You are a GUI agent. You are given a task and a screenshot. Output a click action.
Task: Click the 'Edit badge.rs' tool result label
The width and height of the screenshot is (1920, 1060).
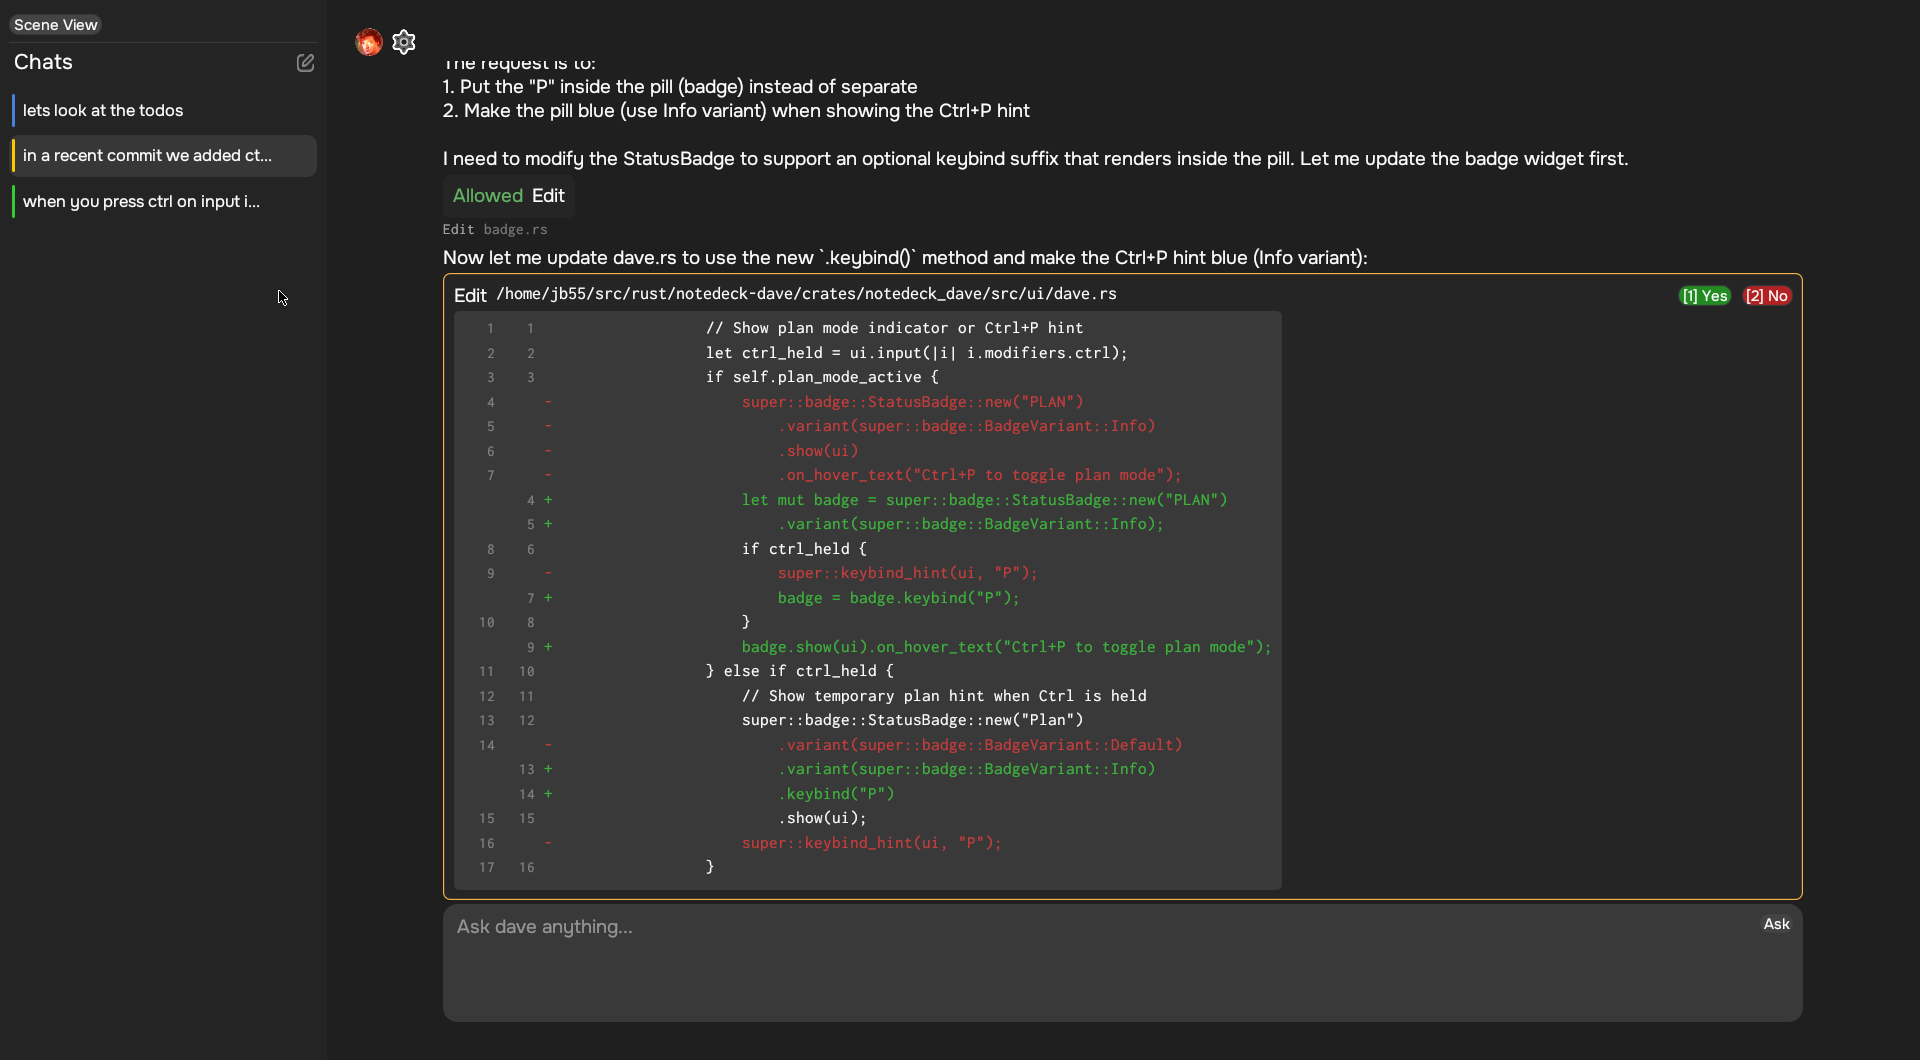point(495,230)
